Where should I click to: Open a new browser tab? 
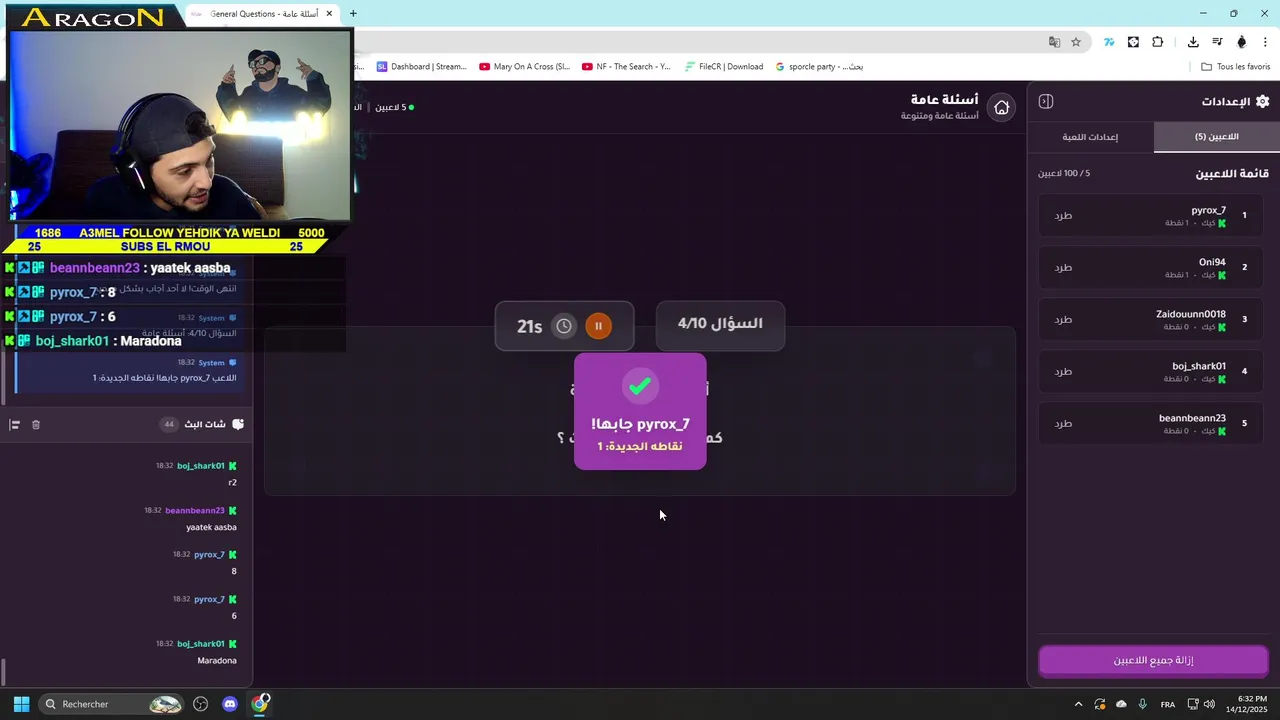(353, 14)
